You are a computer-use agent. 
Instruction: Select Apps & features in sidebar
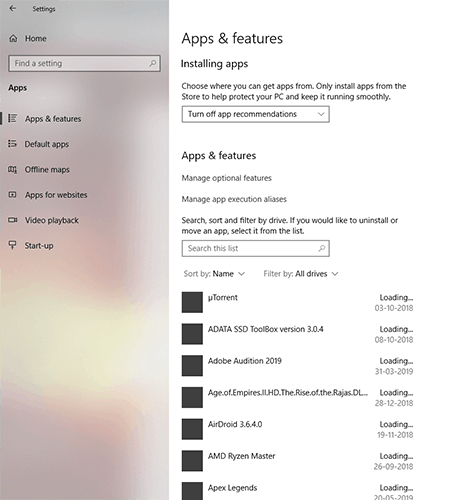[53, 119]
